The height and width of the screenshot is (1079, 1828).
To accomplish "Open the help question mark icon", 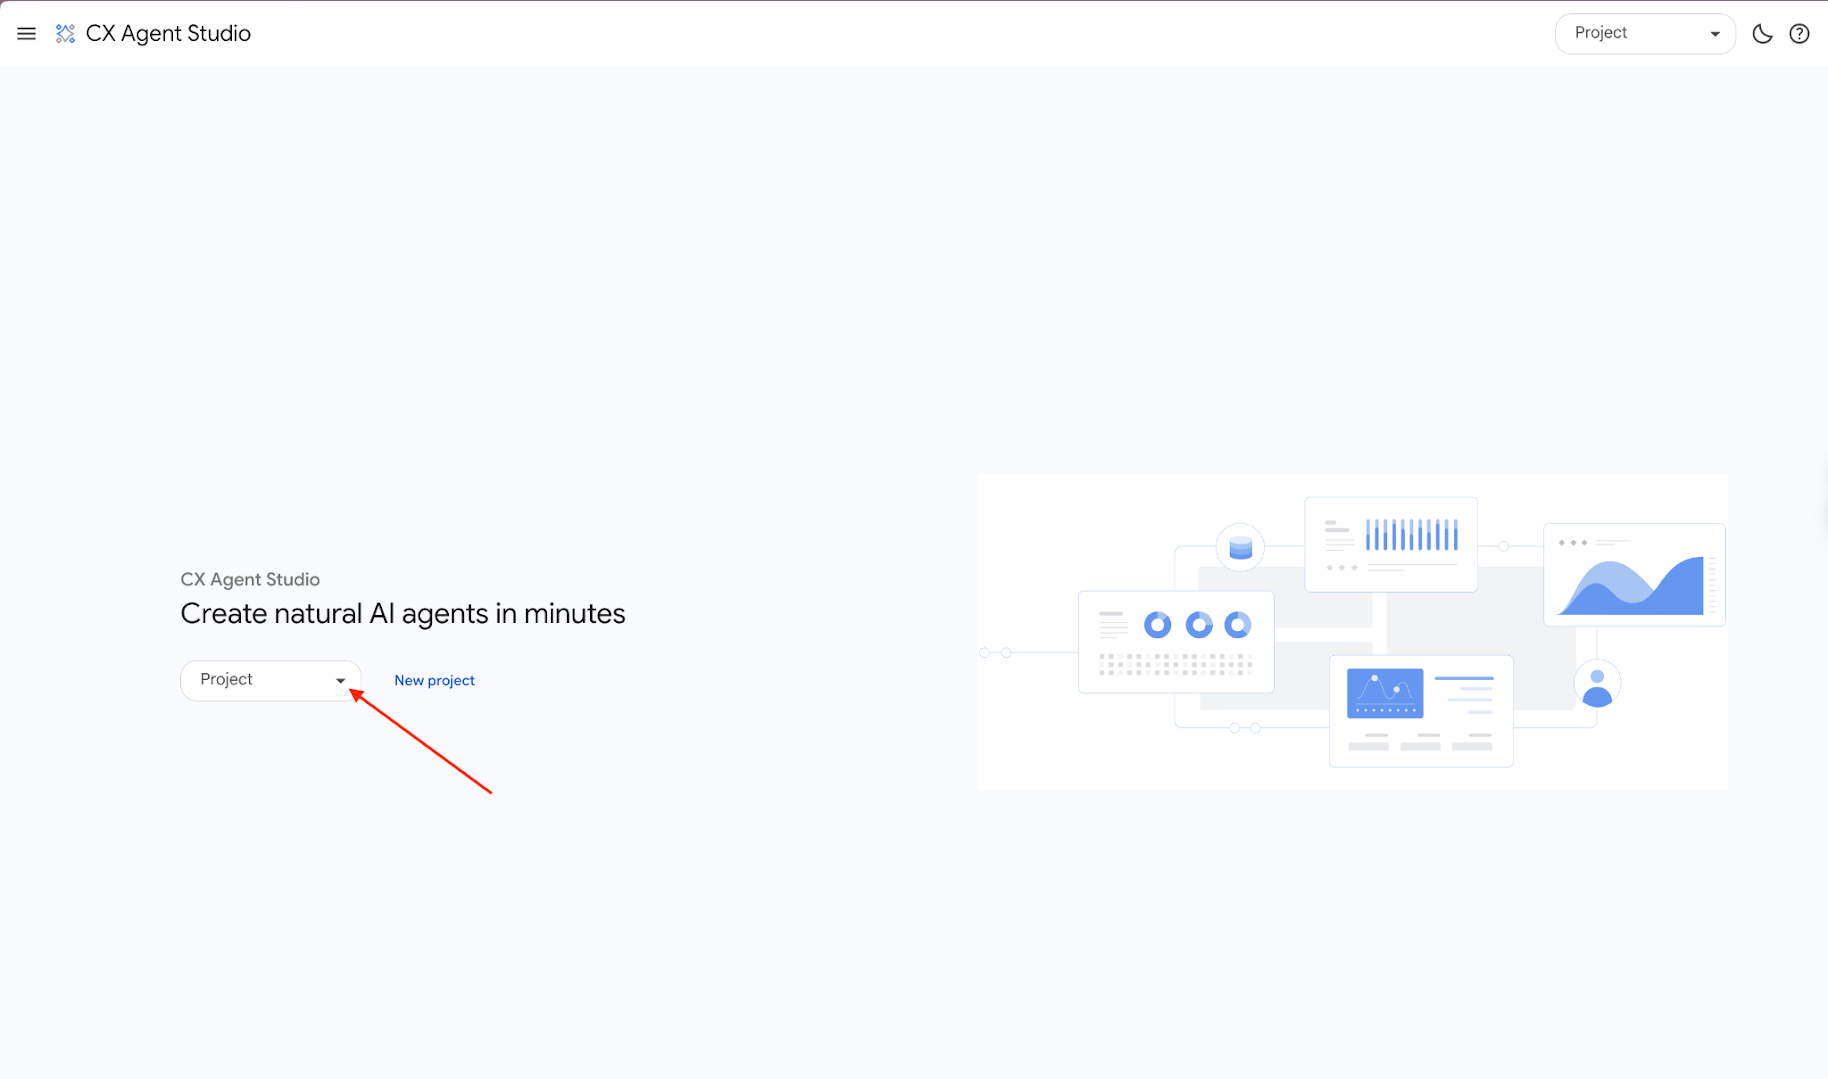I will (1799, 34).
